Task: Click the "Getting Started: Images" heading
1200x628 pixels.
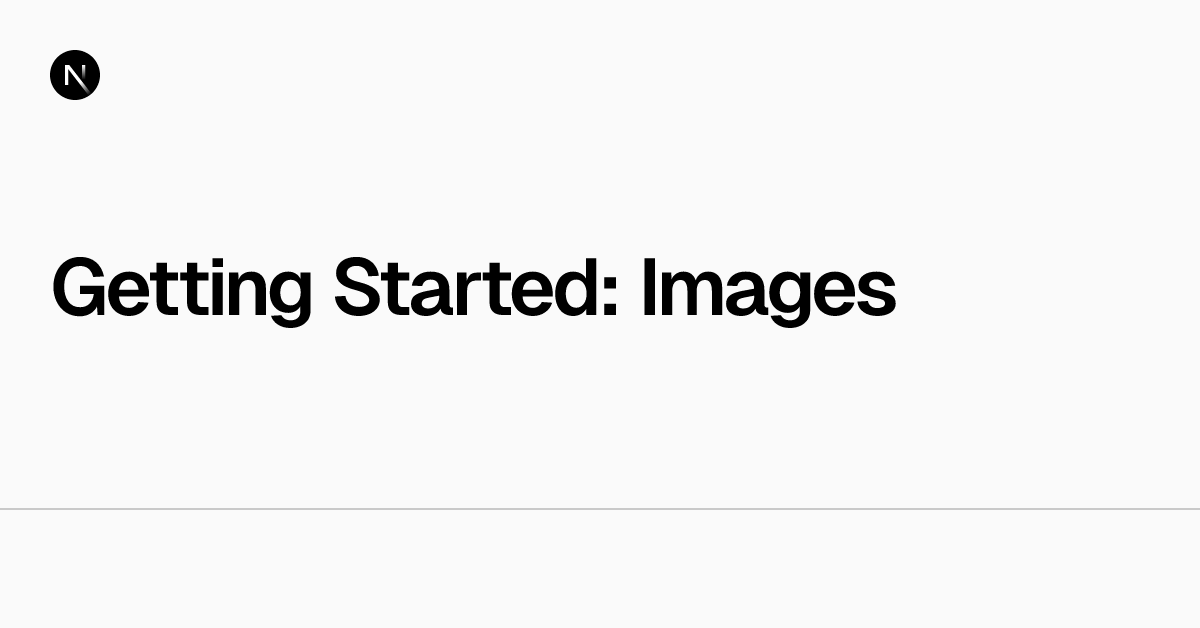Action: point(474,290)
